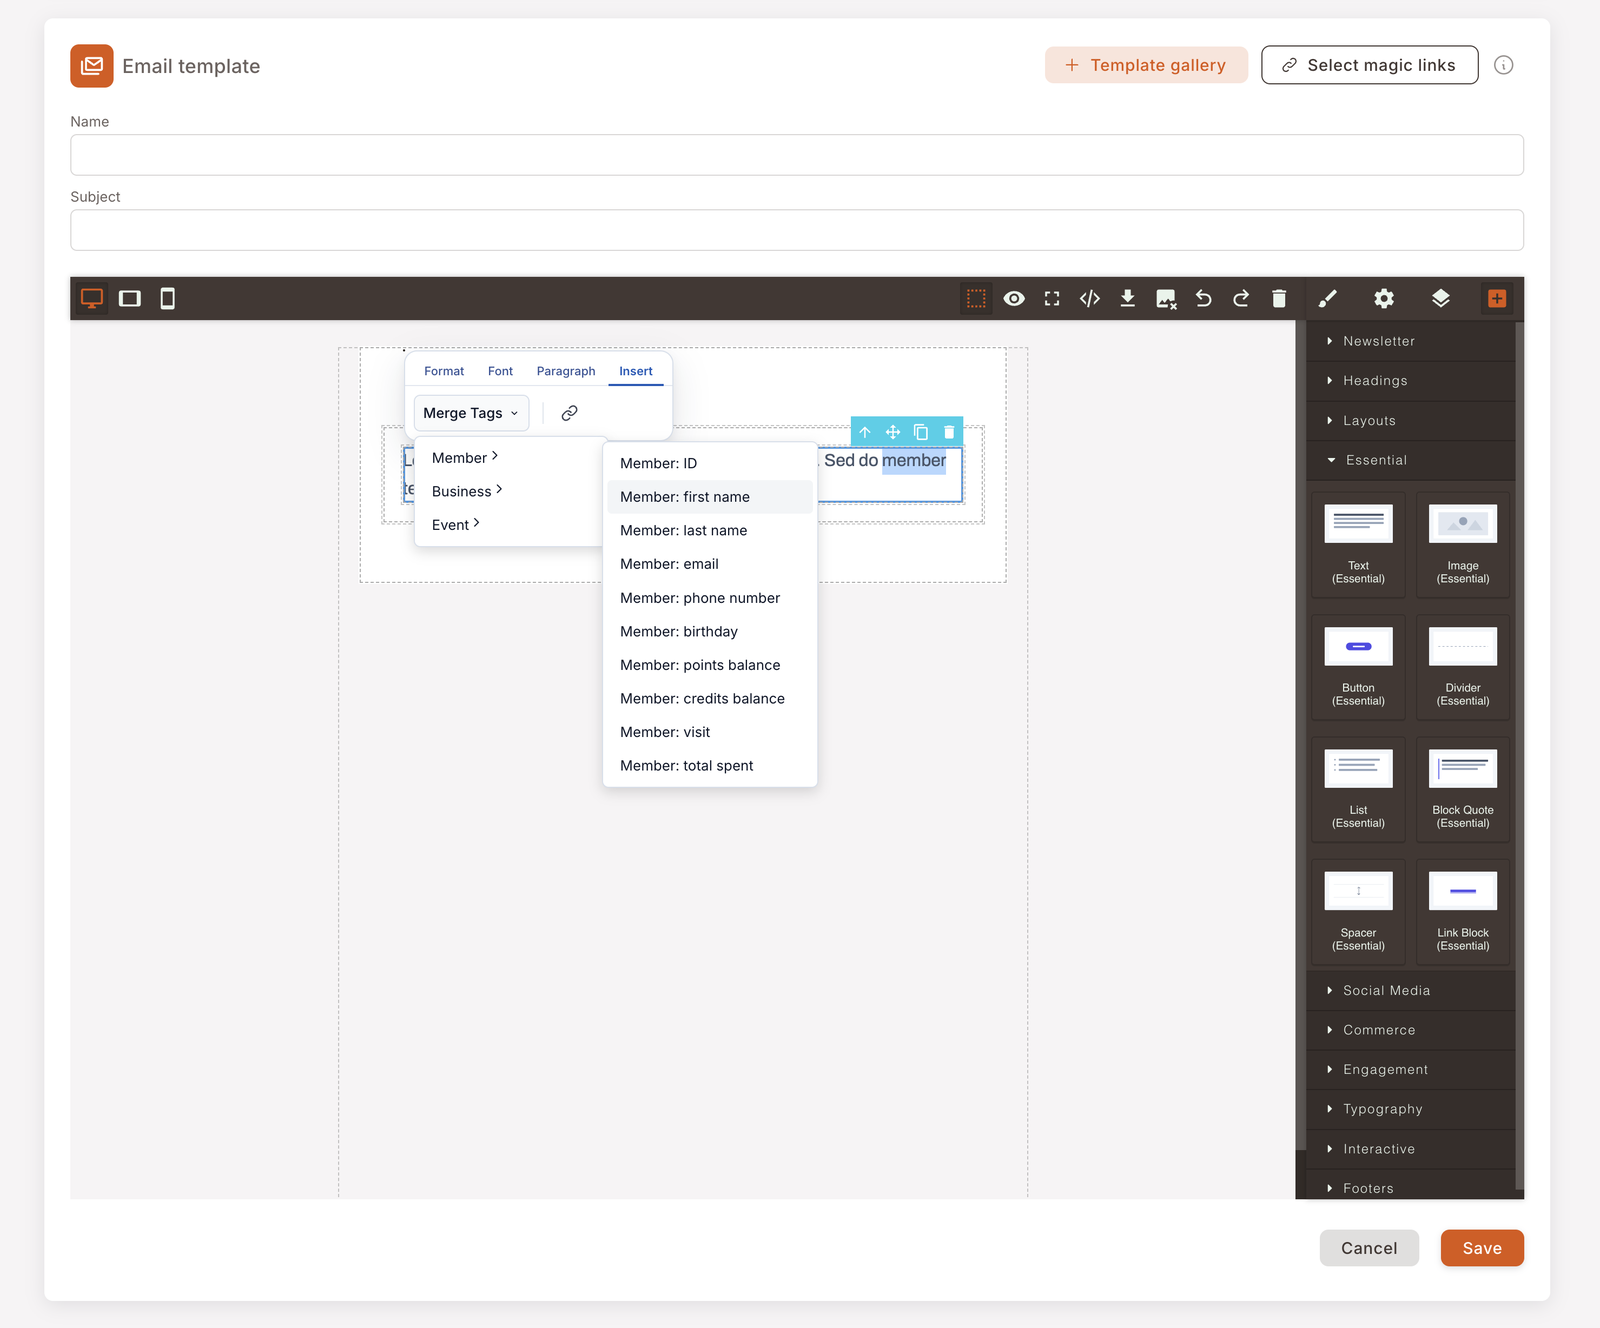This screenshot has width=1600, height=1328.
Task: Switch to mobile device preview
Action: pos(168,298)
